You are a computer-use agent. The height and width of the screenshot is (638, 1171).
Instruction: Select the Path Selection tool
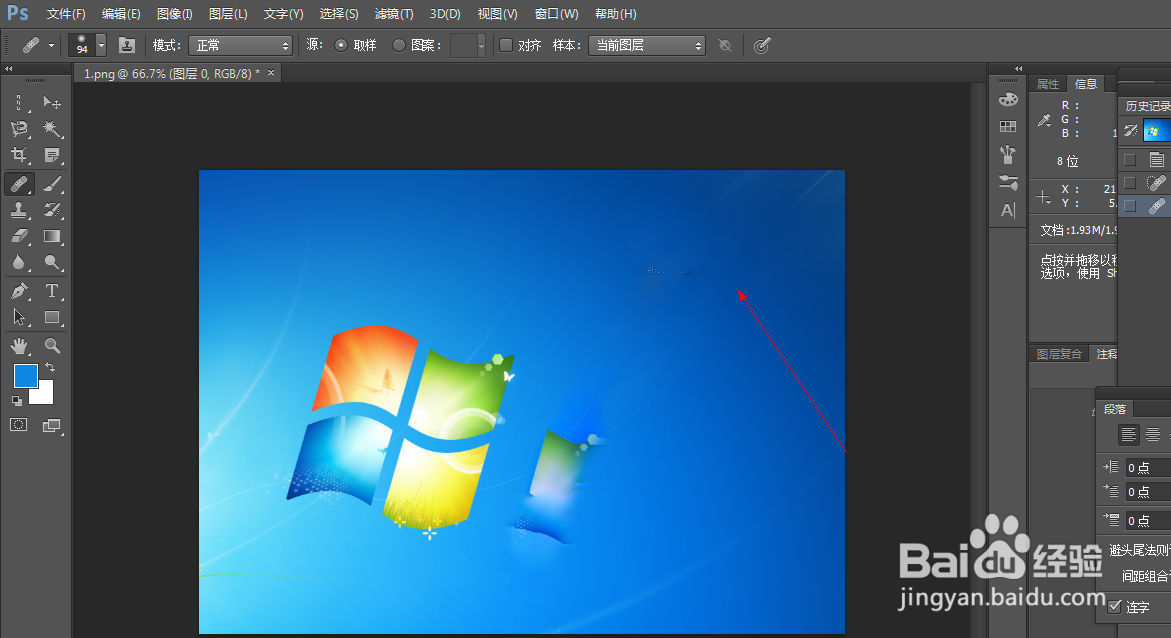tap(19, 318)
